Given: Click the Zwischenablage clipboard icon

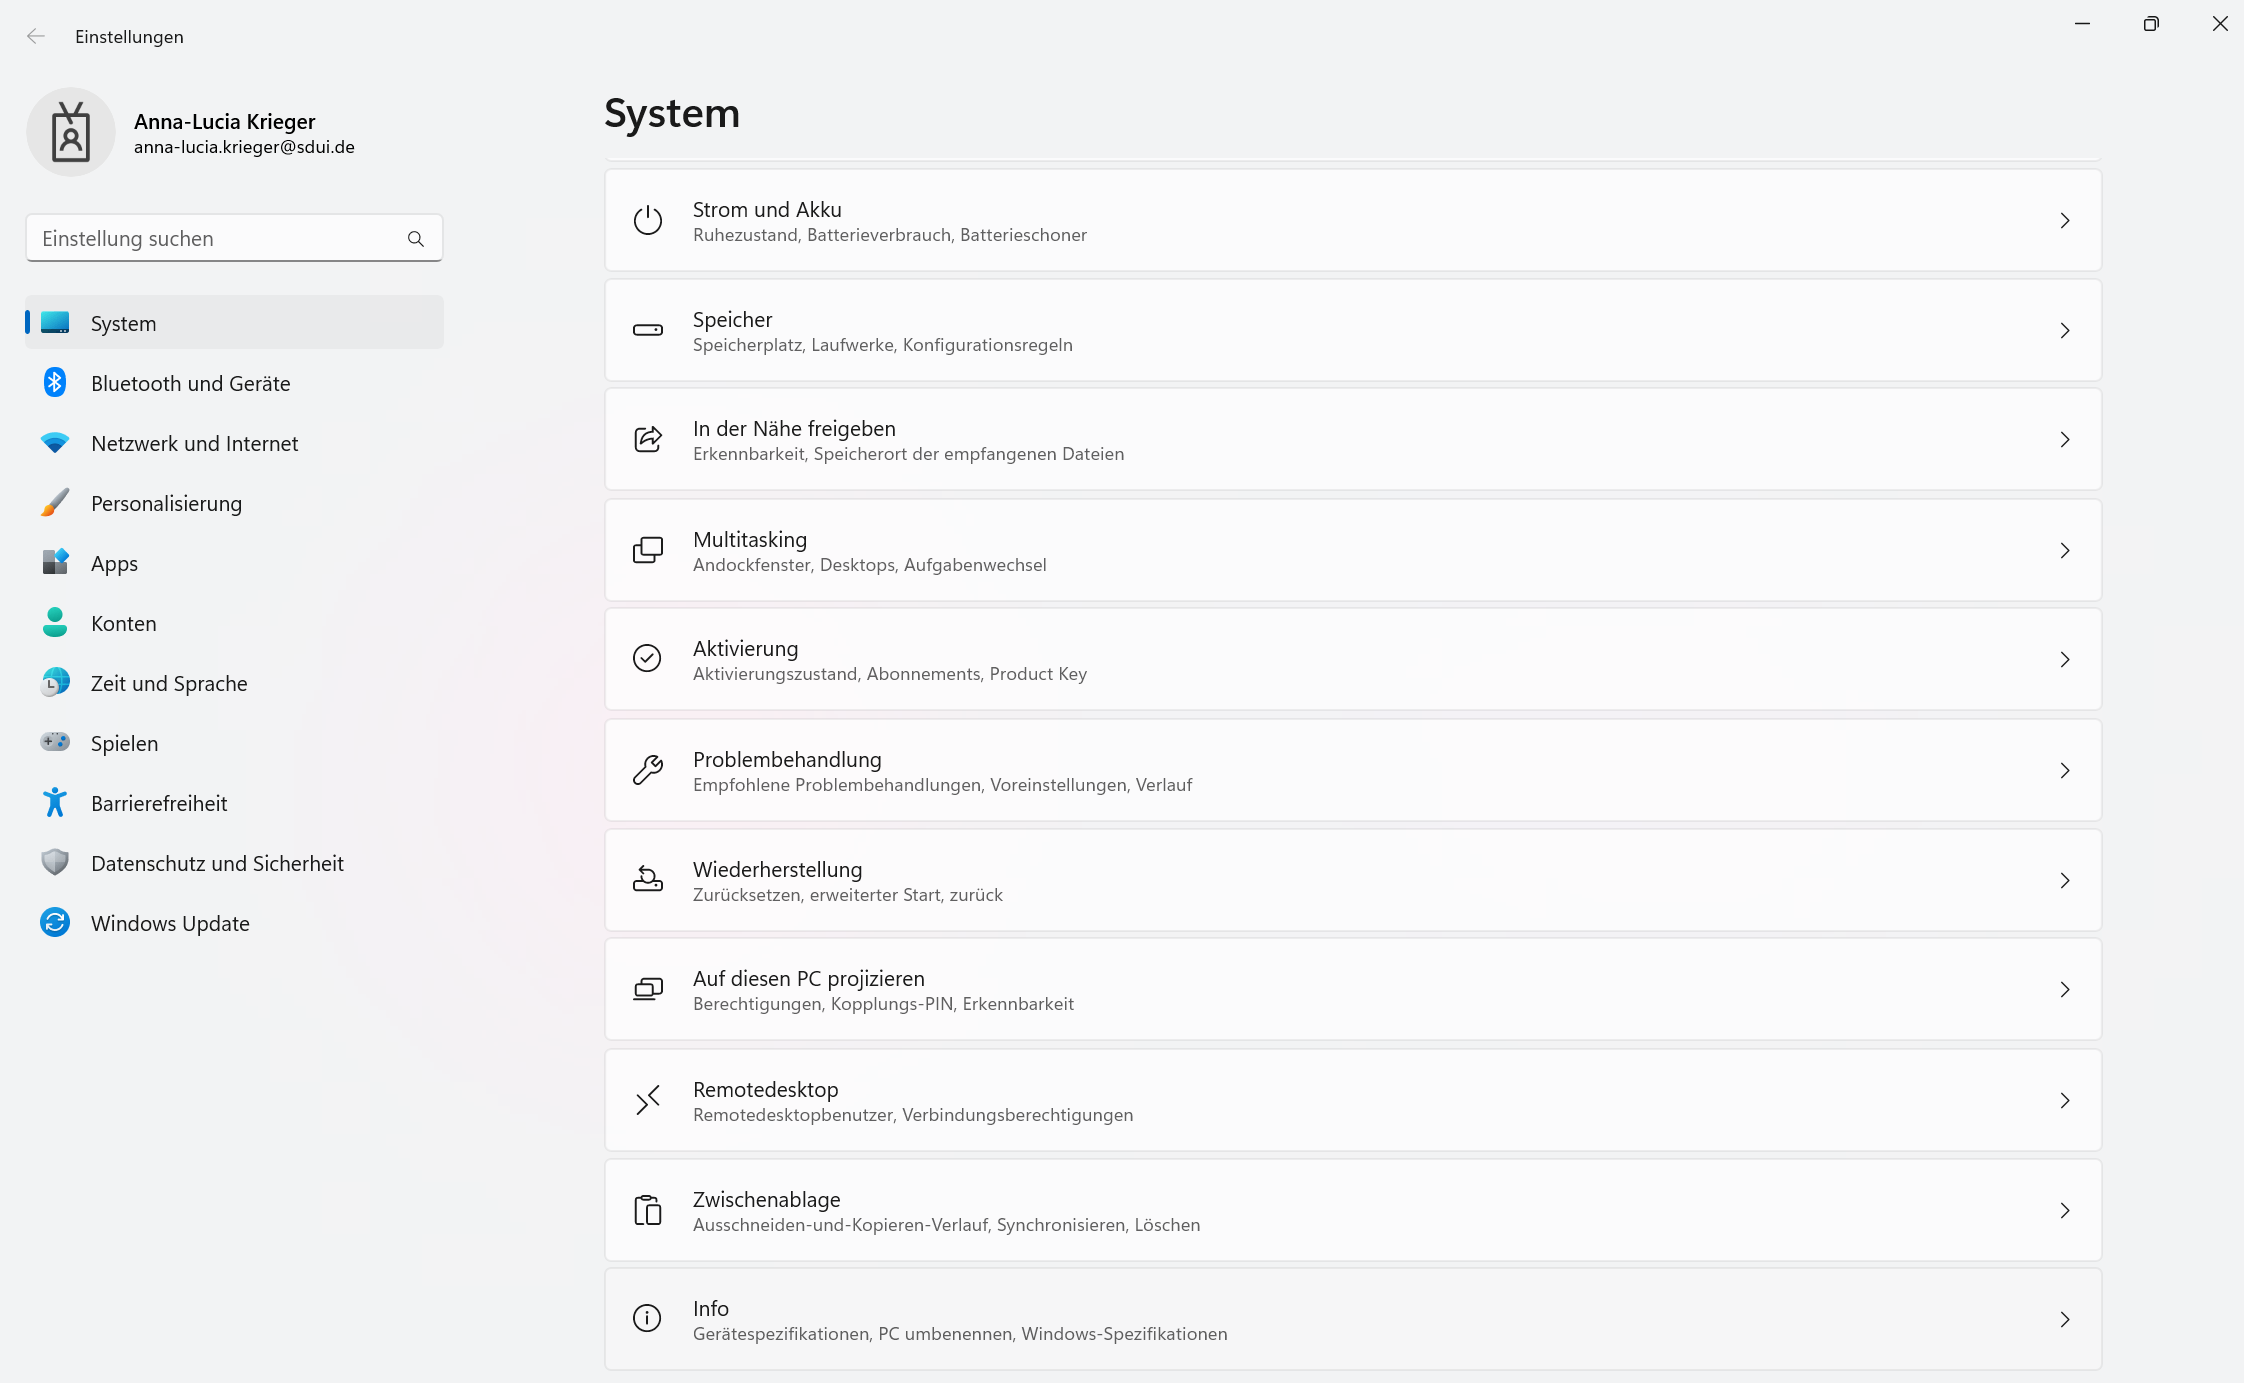Looking at the screenshot, I should 648,1210.
